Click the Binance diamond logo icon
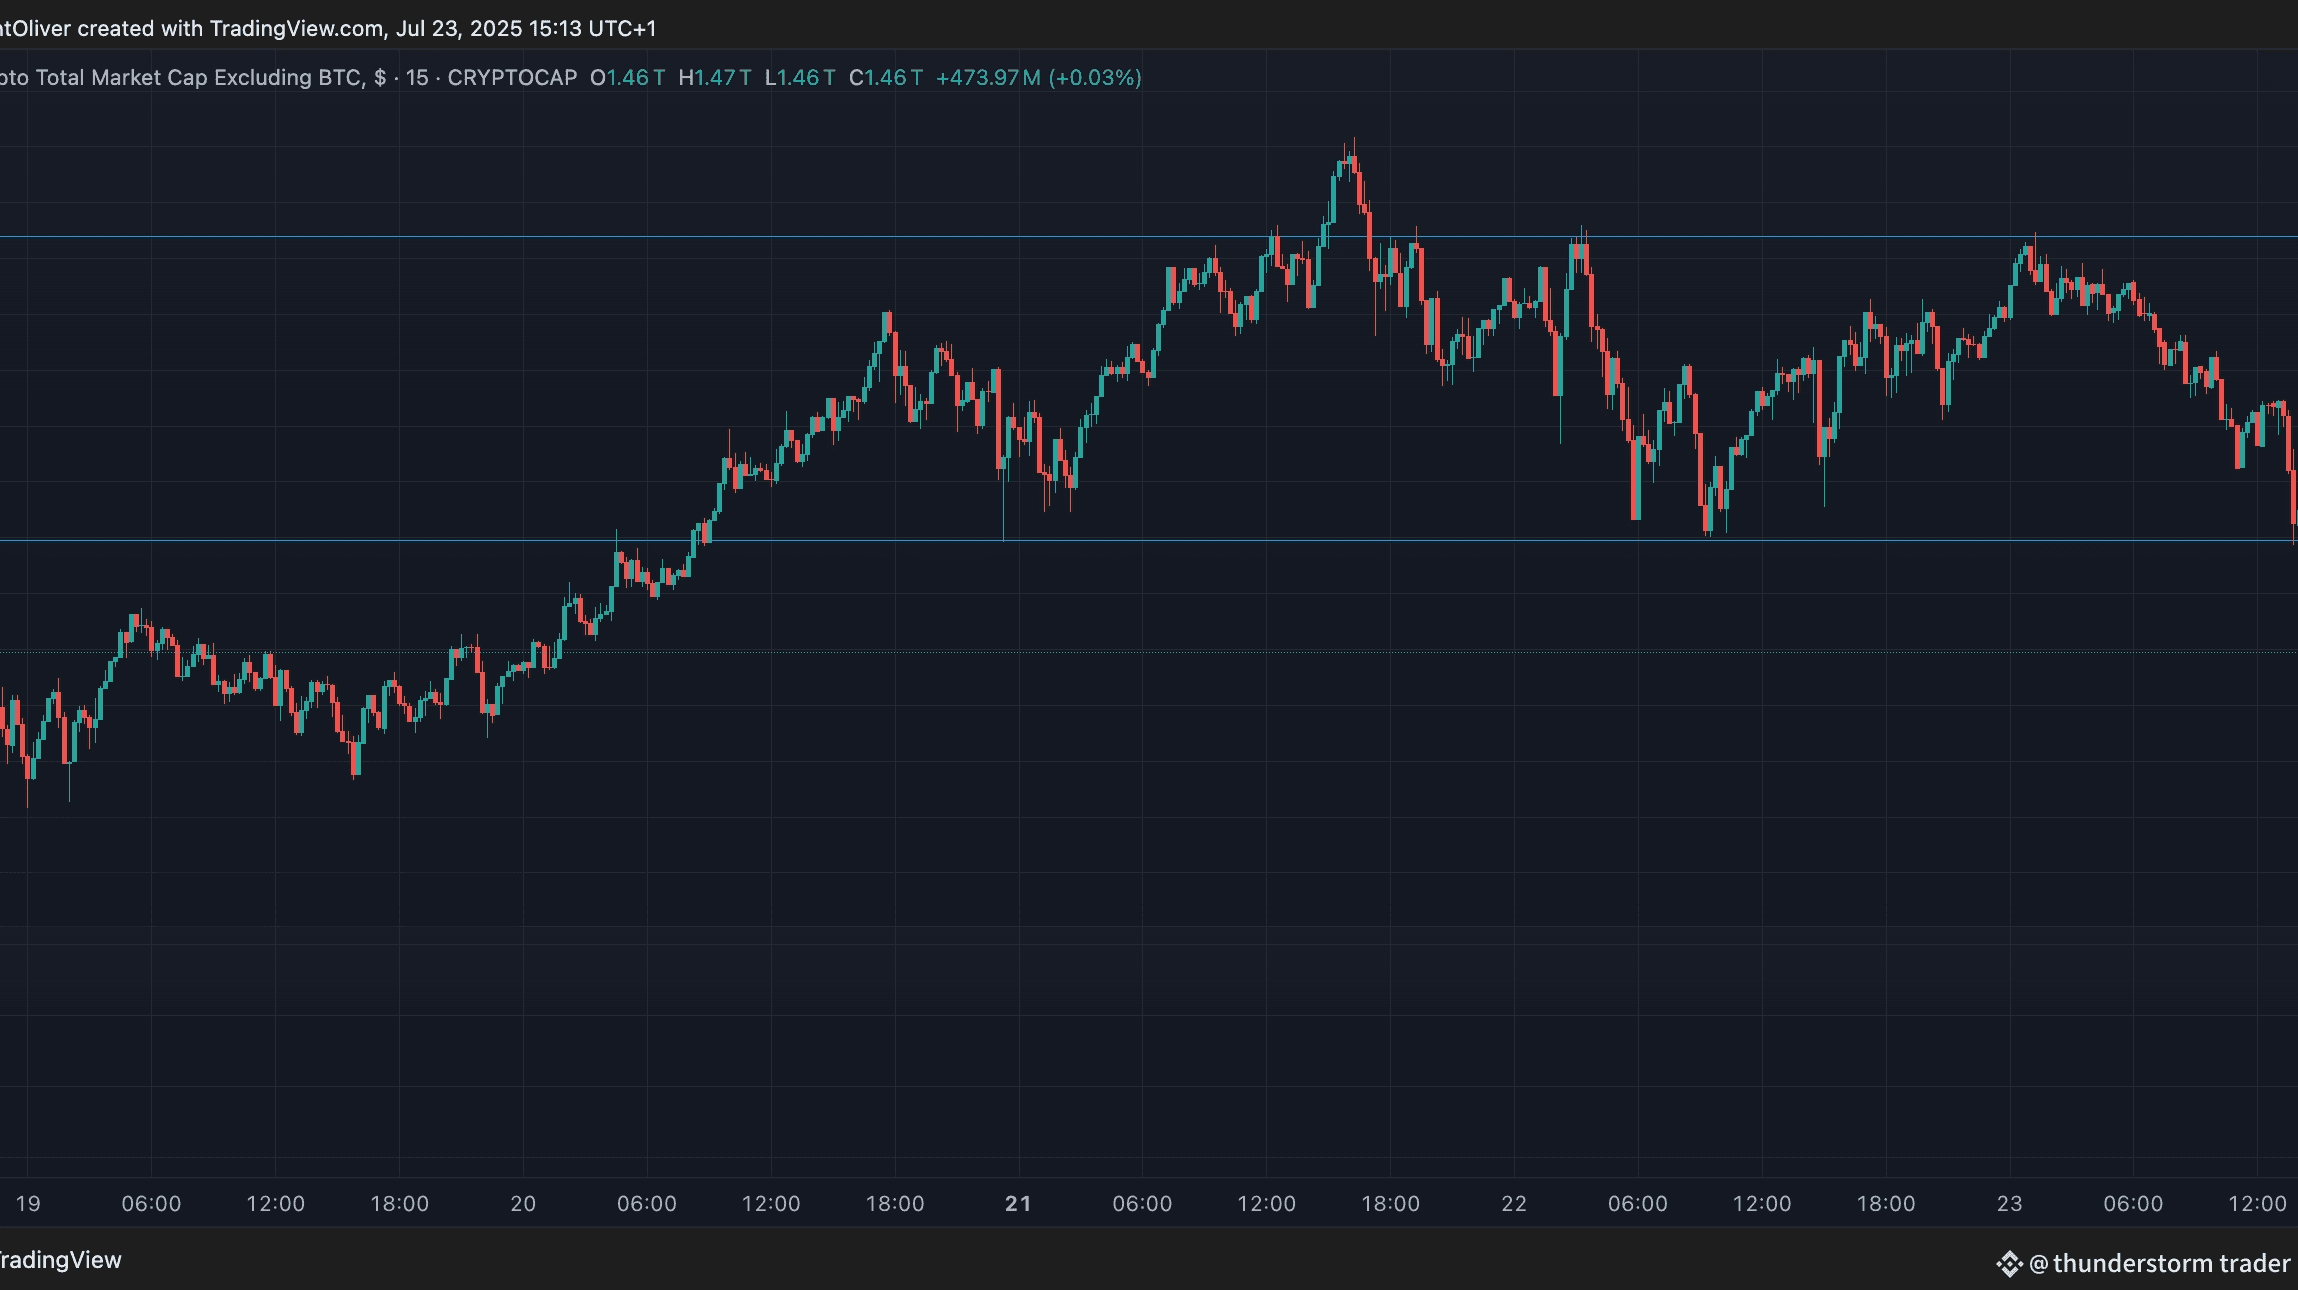This screenshot has width=2298, height=1290. coord(2009,1264)
